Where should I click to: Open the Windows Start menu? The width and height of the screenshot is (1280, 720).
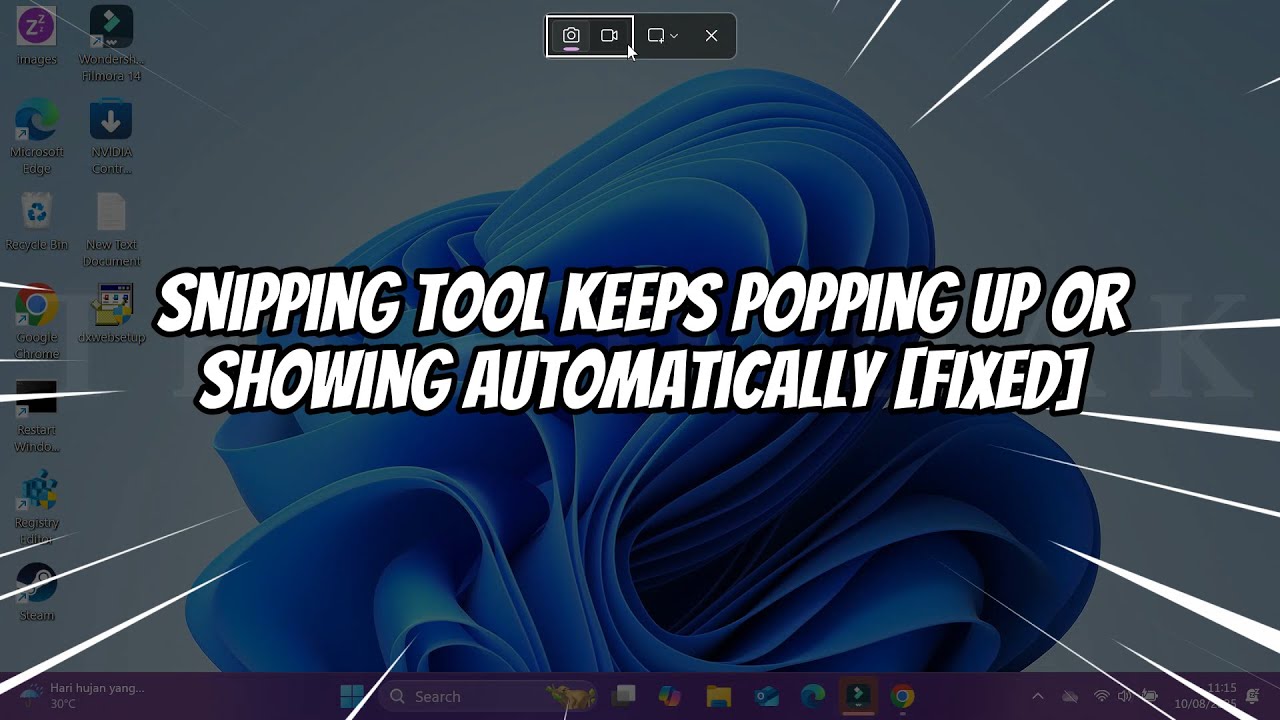(352, 696)
